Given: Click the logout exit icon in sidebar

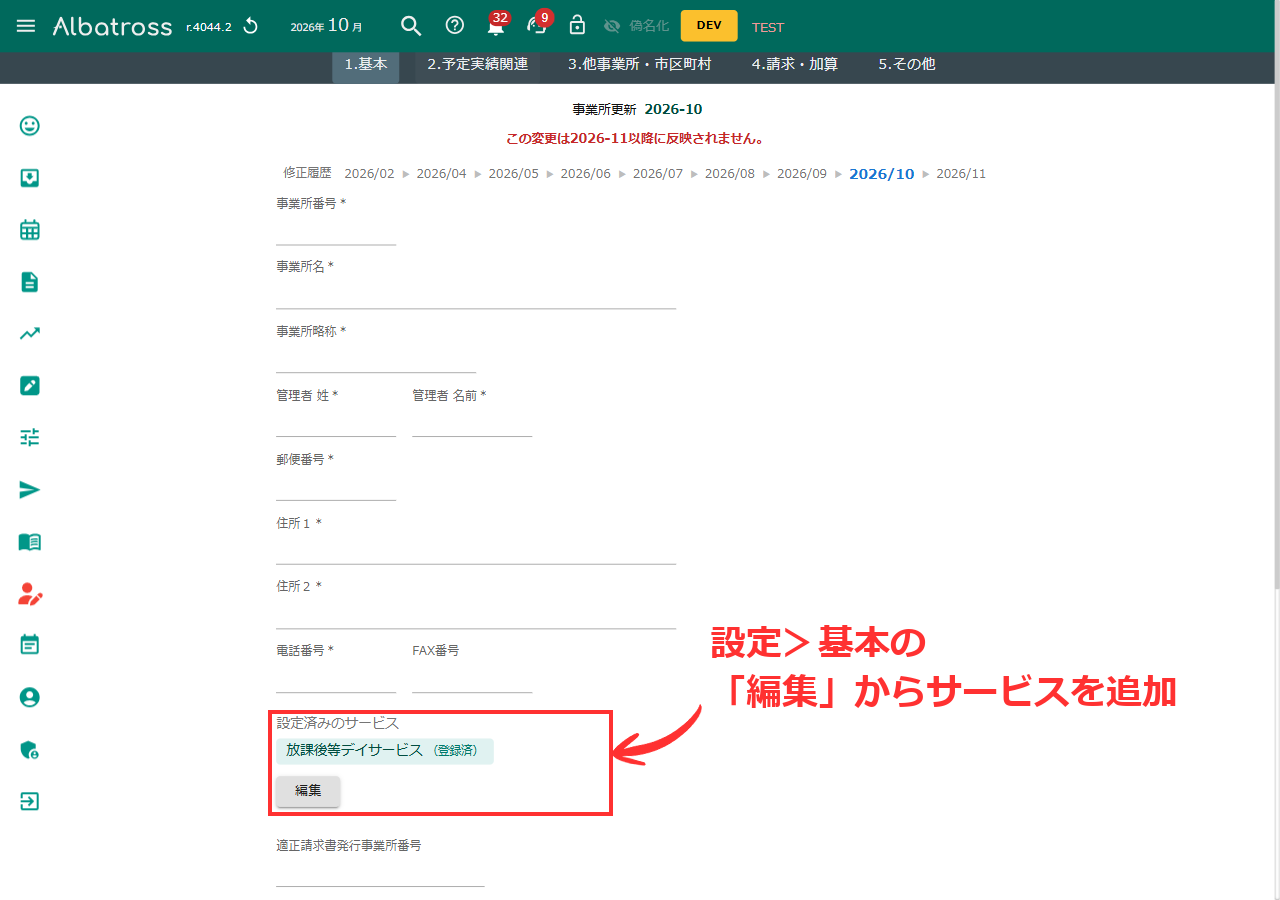Looking at the screenshot, I should 30,801.
